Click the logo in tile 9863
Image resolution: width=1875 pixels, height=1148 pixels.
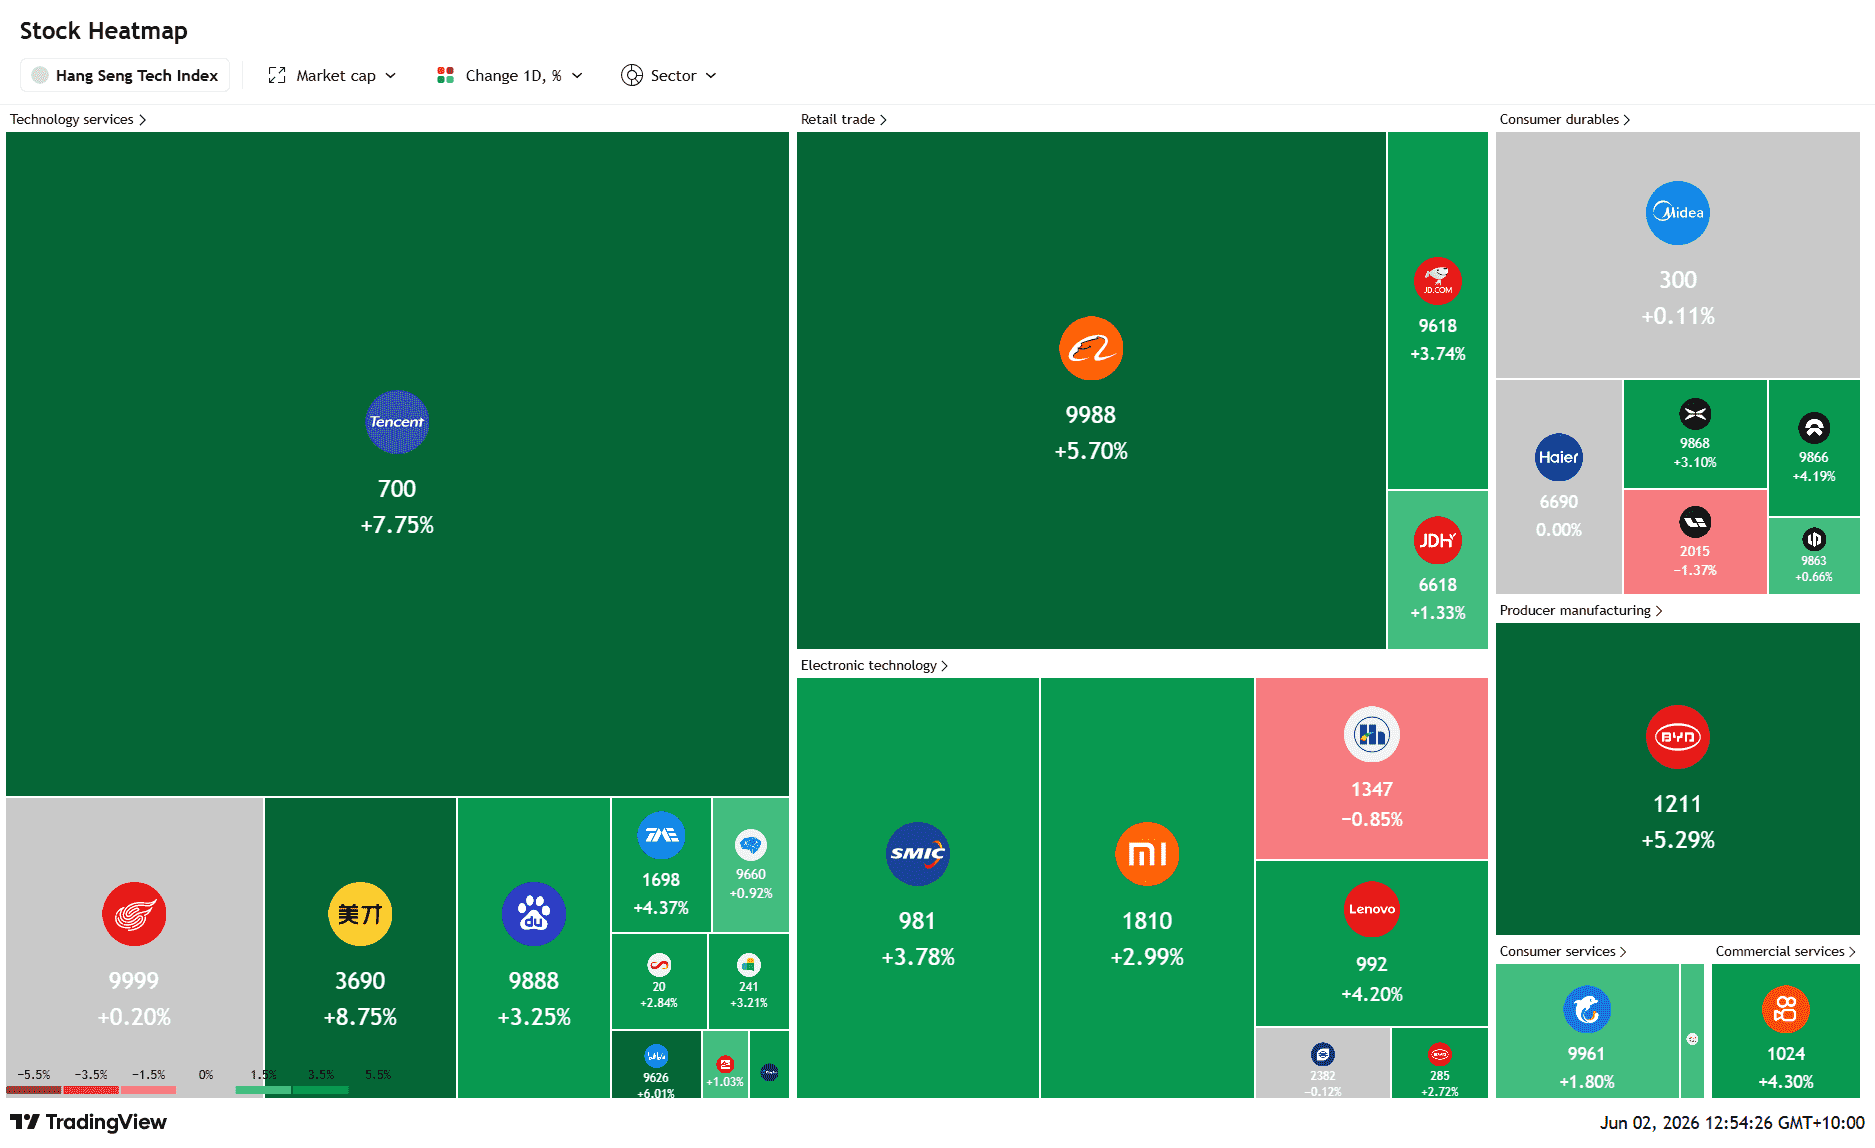click(1814, 539)
